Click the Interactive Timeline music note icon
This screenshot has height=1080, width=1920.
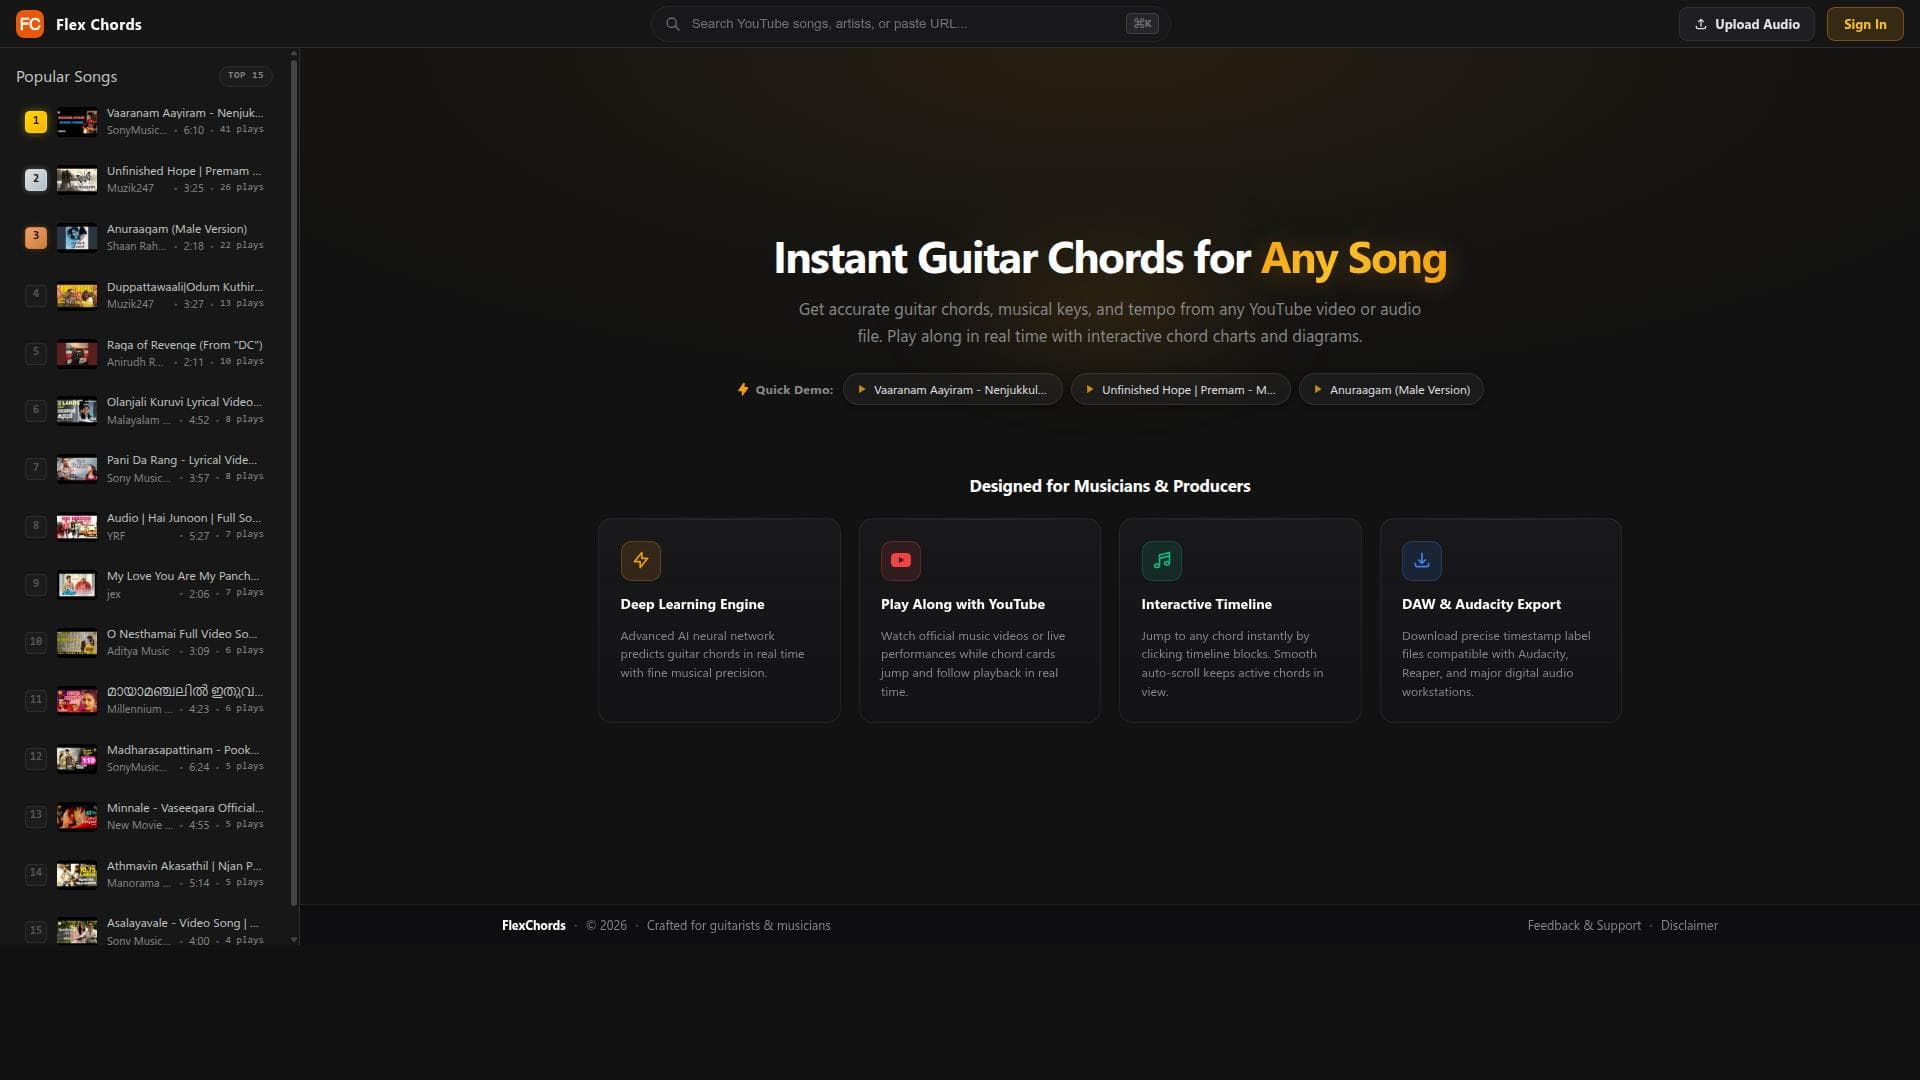click(x=1162, y=561)
